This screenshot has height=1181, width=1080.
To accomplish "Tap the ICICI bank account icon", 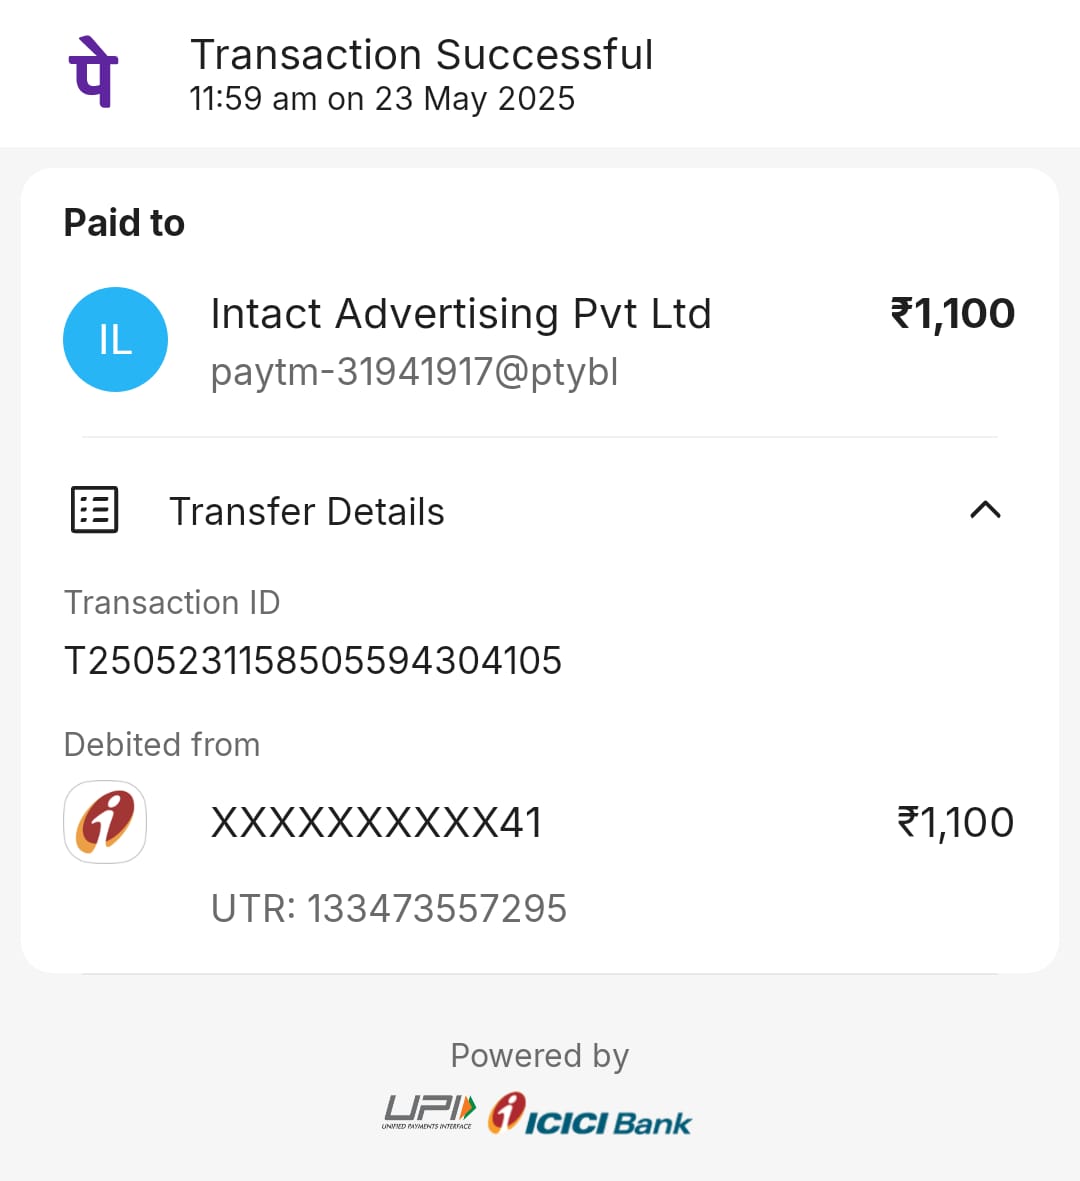I will [x=105, y=822].
